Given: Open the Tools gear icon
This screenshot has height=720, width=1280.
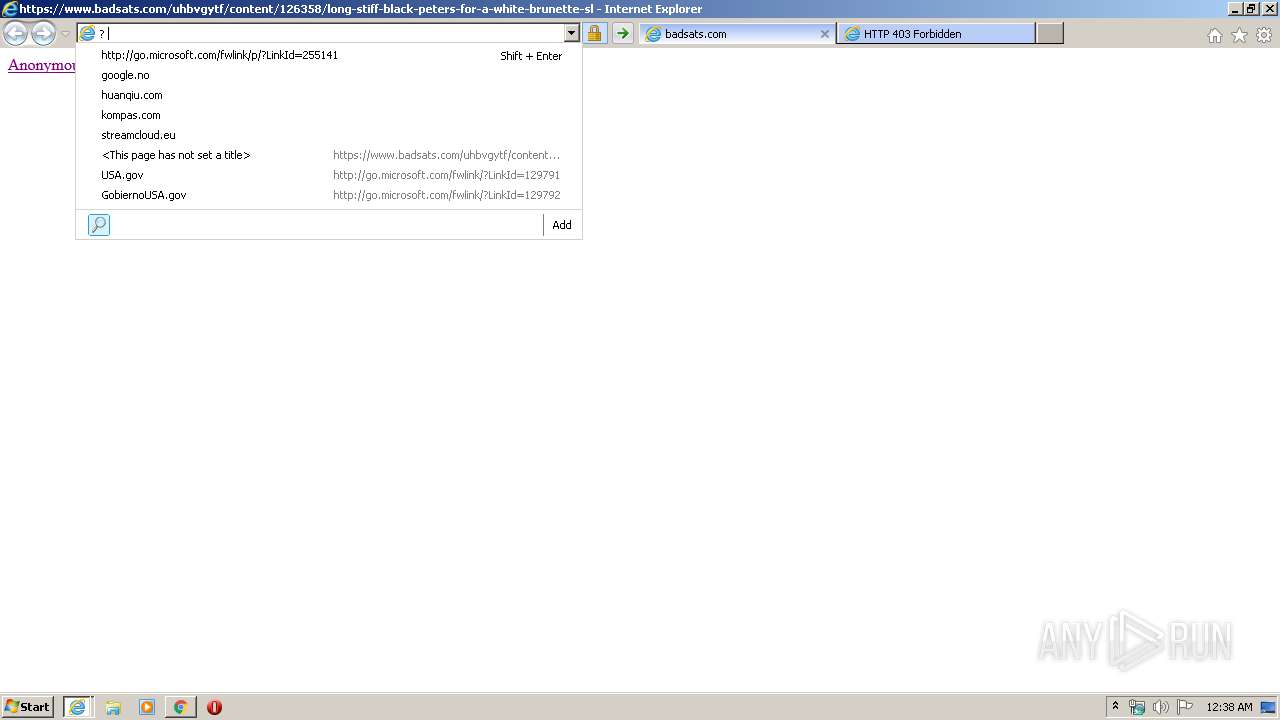Looking at the screenshot, I should point(1264,35).
